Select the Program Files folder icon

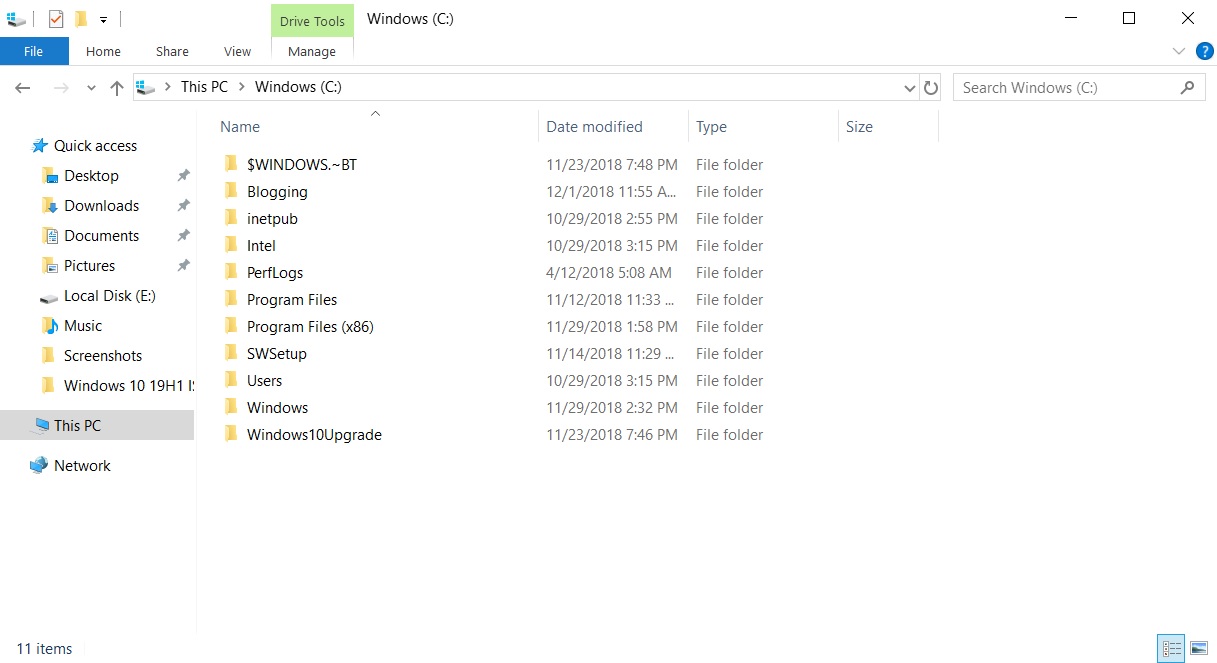pyautogui.click(x=231, y=299)
